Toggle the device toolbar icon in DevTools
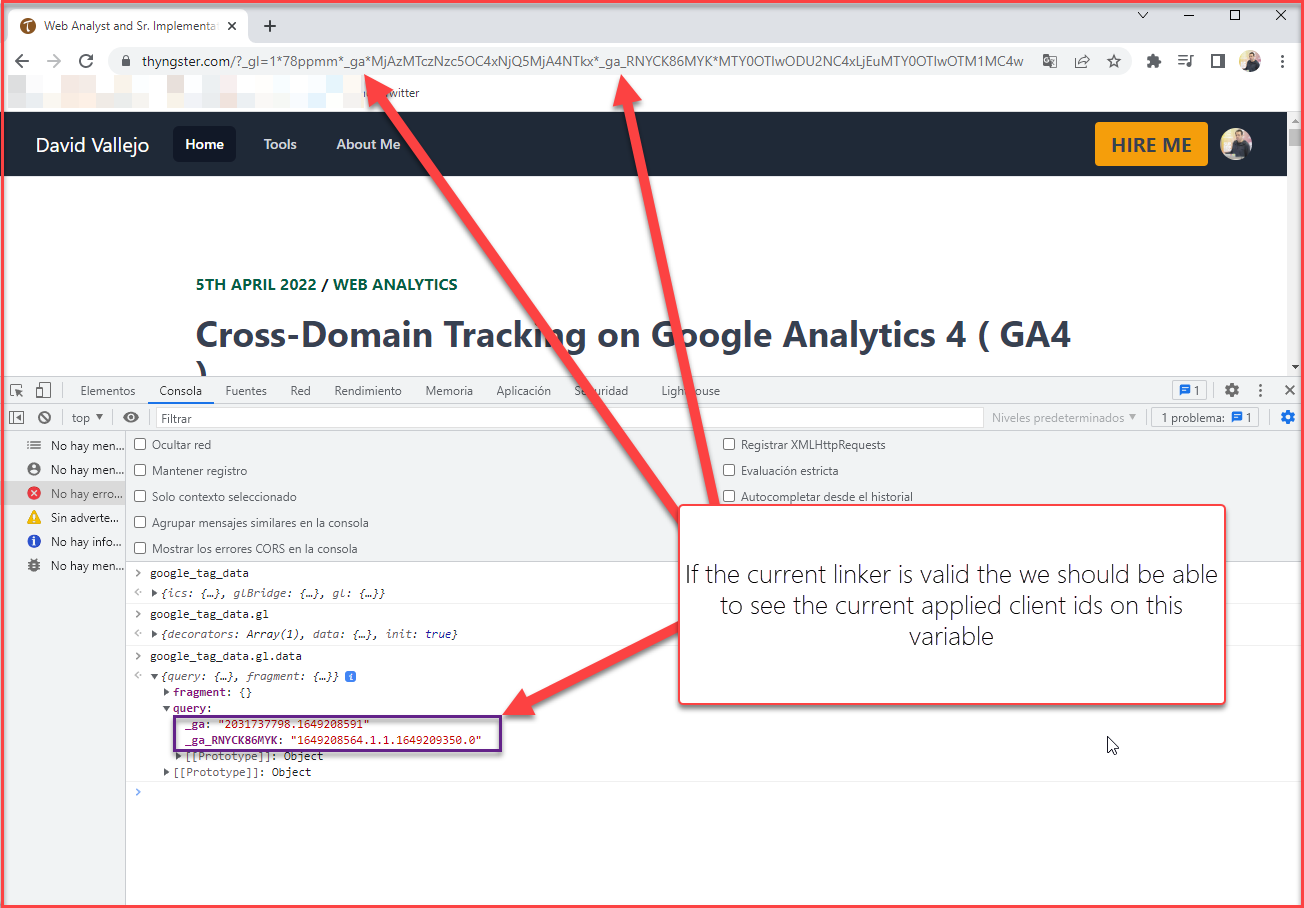The width and height of the screenshot is (1304, 908). [x=43, y=390]
